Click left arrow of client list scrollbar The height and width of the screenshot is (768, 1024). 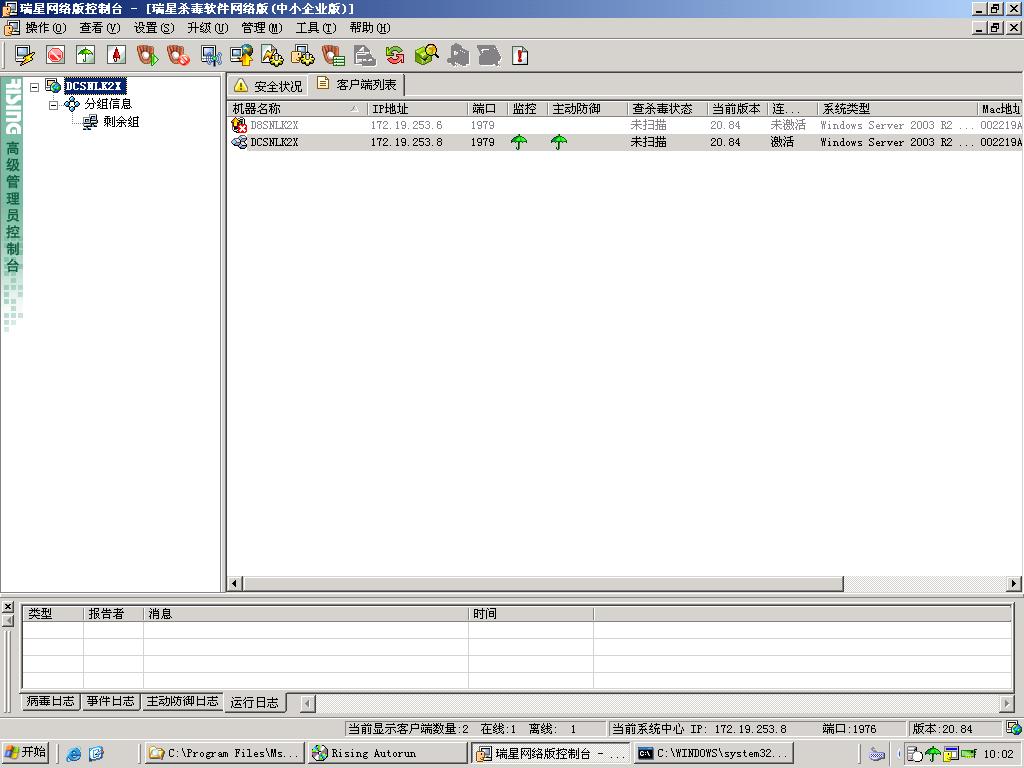235,583
